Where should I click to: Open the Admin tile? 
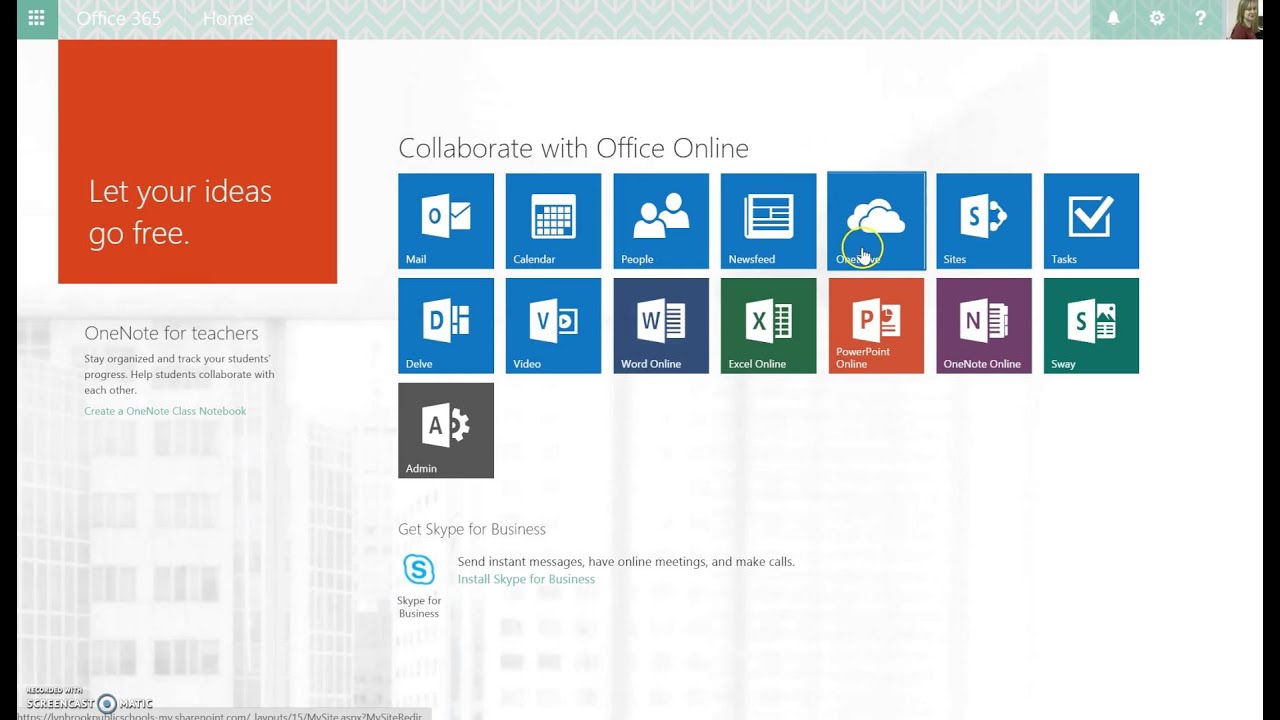[446, 430]
